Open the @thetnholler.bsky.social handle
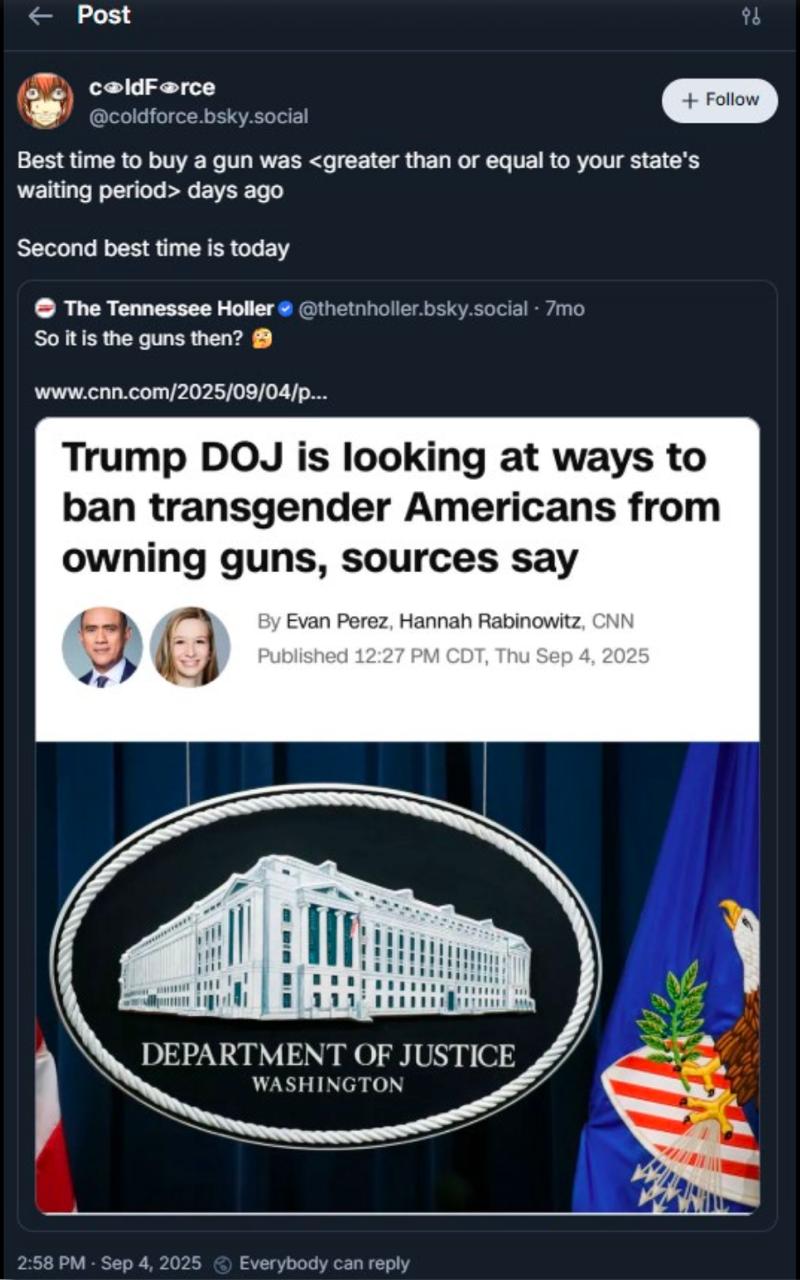 [x=414, y=309]
